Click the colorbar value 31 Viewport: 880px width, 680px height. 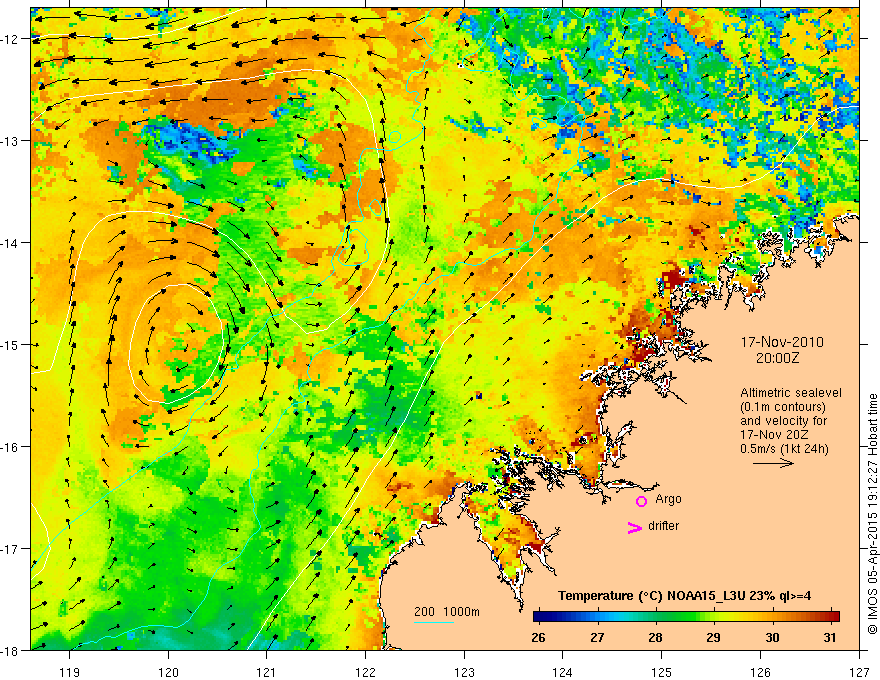[x=830, y=637]
